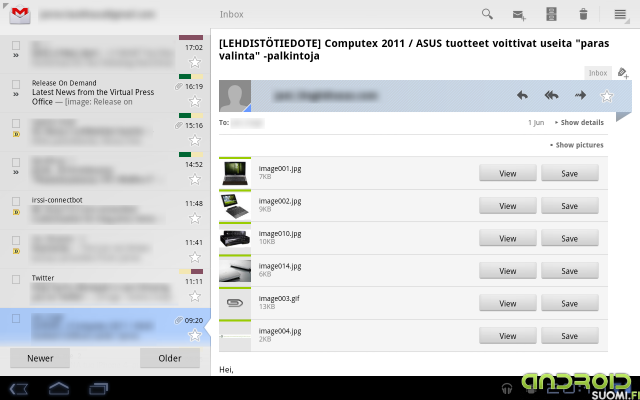Tap the image010.jpg thumbnail
640x400 pixels.
pyautogui.click(x=235, y=238)
